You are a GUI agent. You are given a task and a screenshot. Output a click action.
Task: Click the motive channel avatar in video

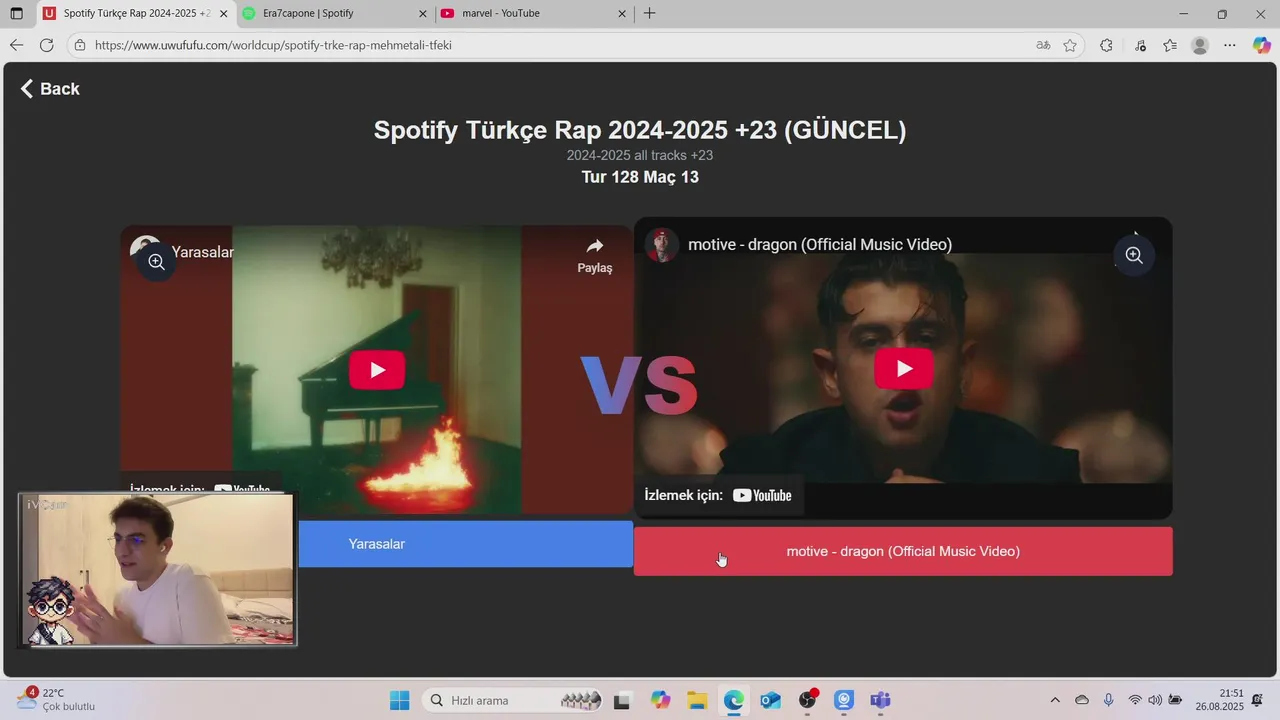(x=661, y=245)
